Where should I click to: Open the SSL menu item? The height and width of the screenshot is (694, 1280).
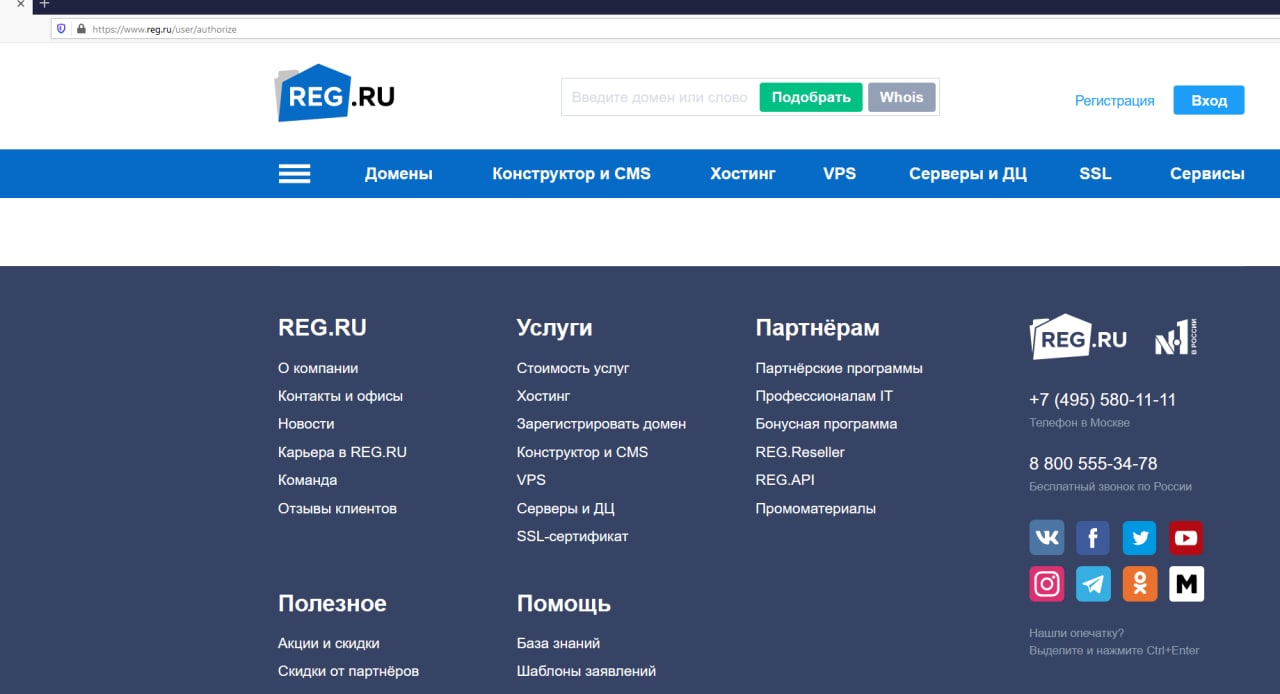coord(1095,174)
